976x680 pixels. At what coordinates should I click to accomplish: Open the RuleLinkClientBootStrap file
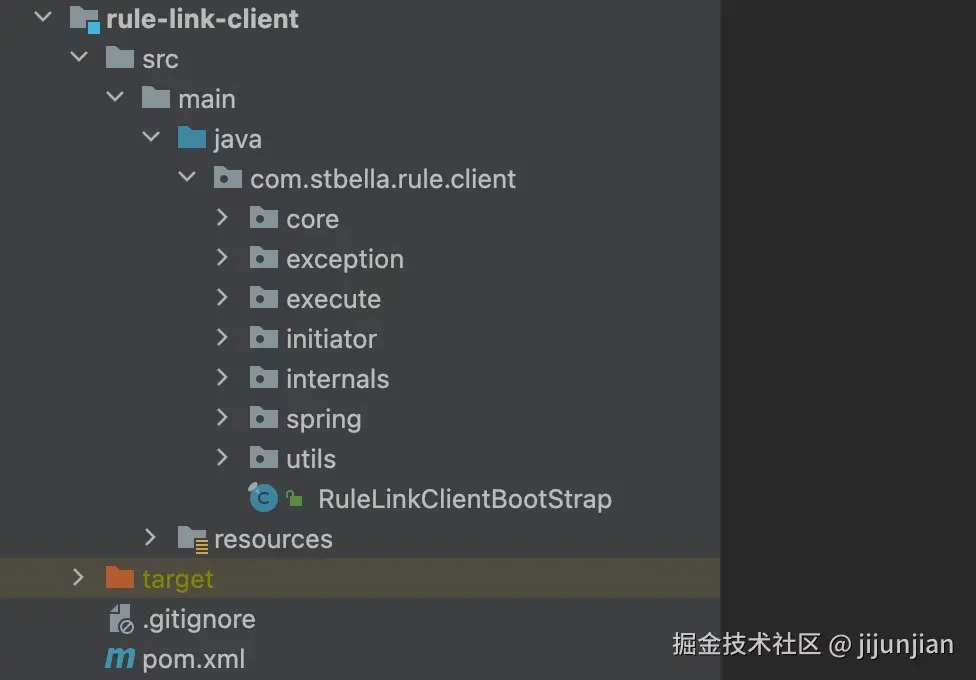(464, 499)
